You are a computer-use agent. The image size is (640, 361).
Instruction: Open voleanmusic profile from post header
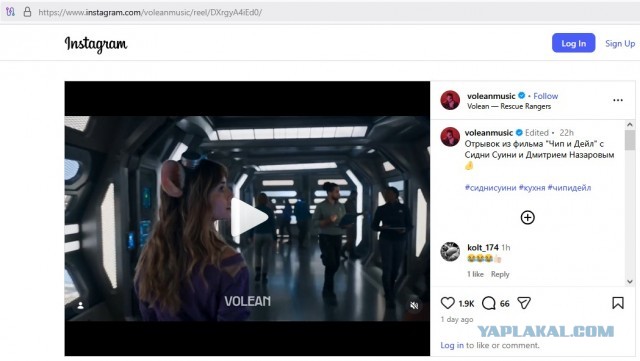click(491, 96)
